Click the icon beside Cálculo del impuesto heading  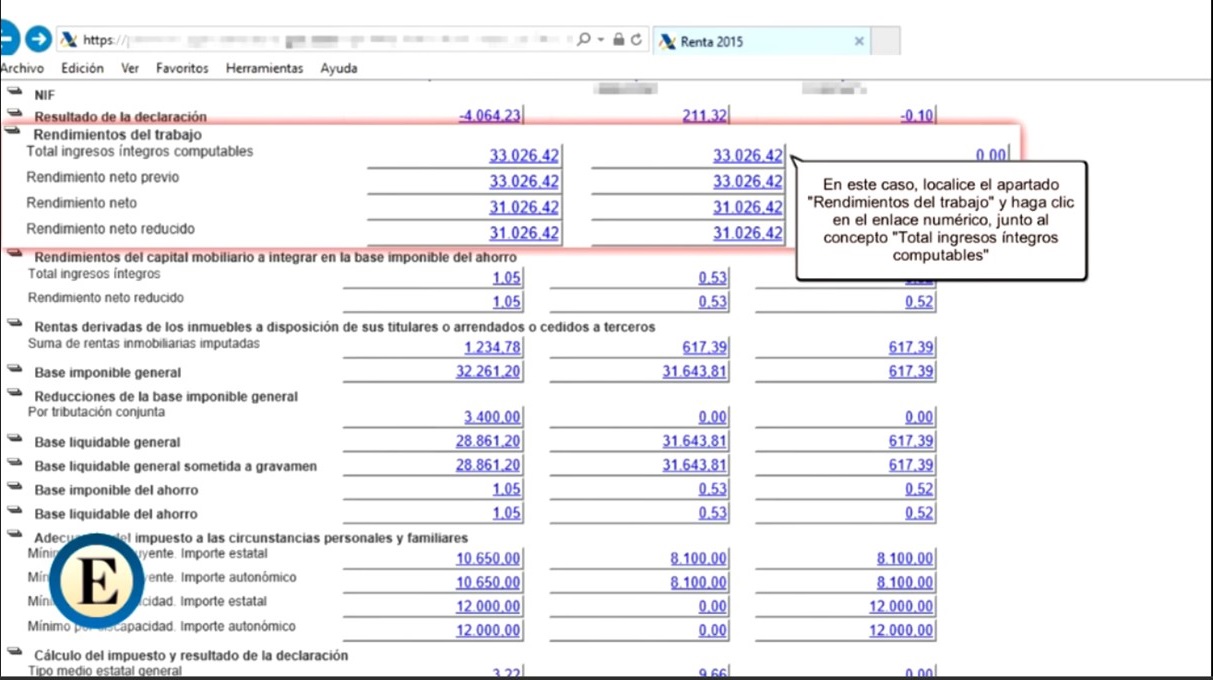click(x=14, y=652)
